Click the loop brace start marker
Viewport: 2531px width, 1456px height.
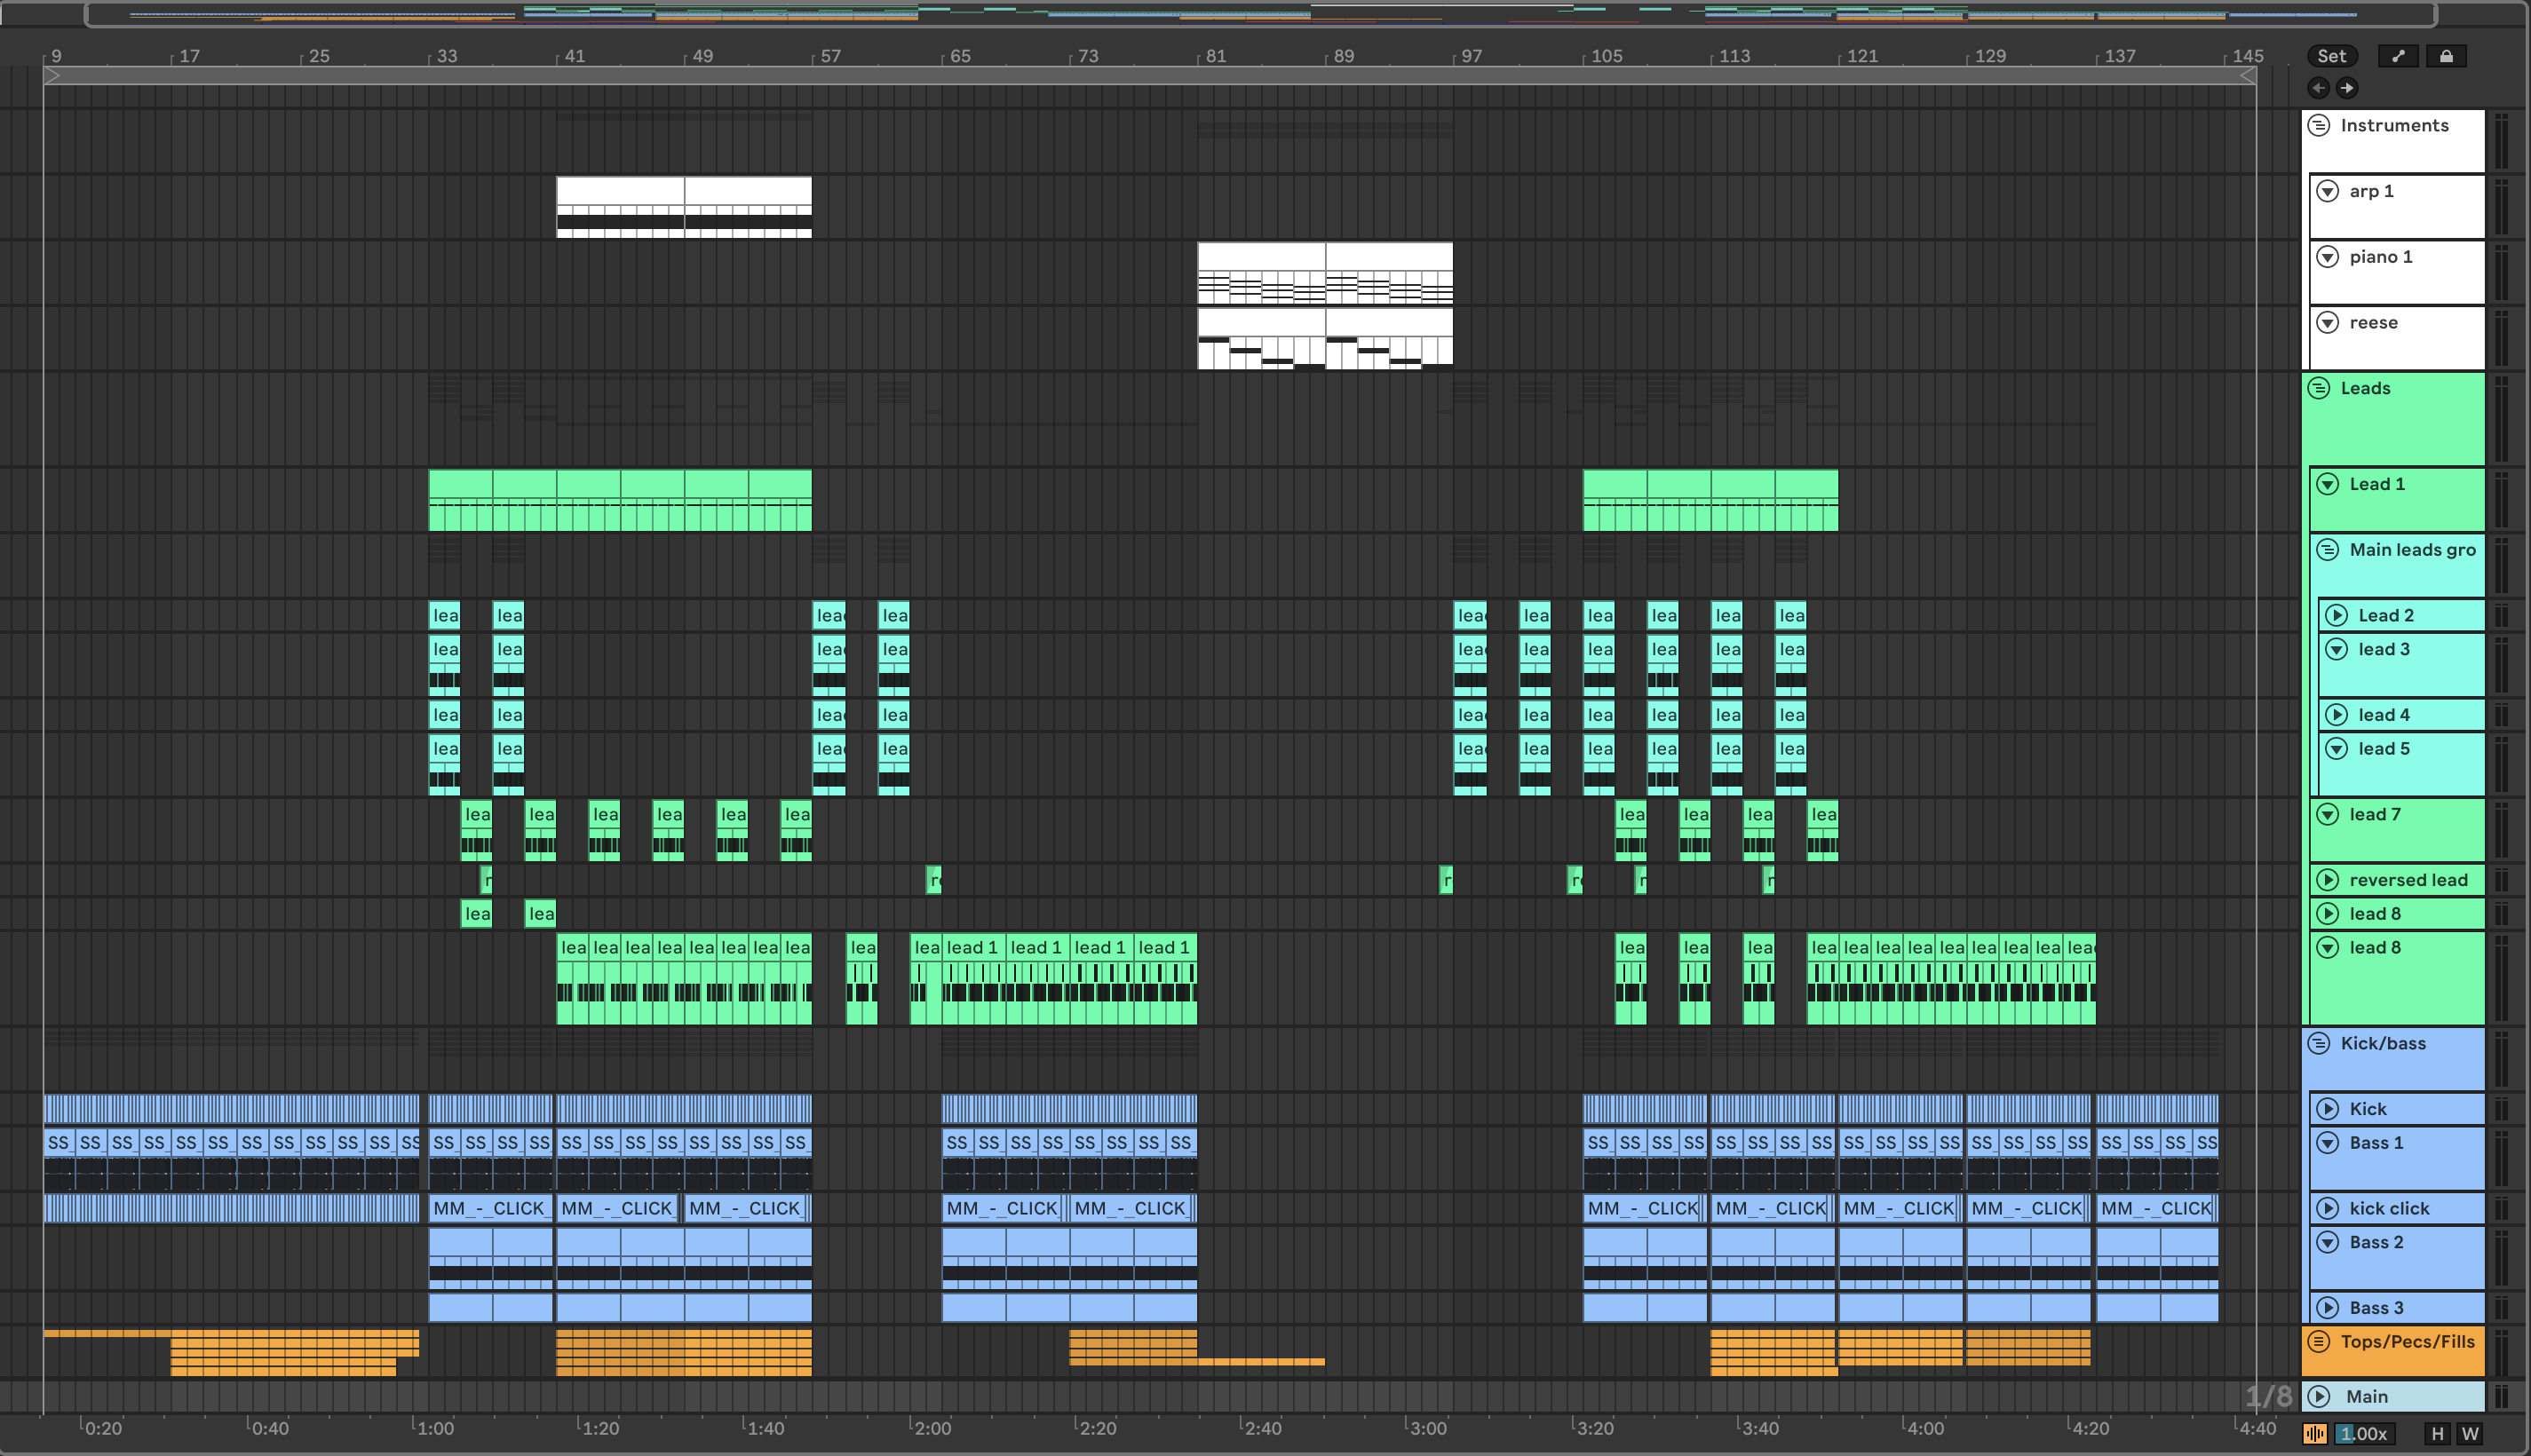pos(52,75)
